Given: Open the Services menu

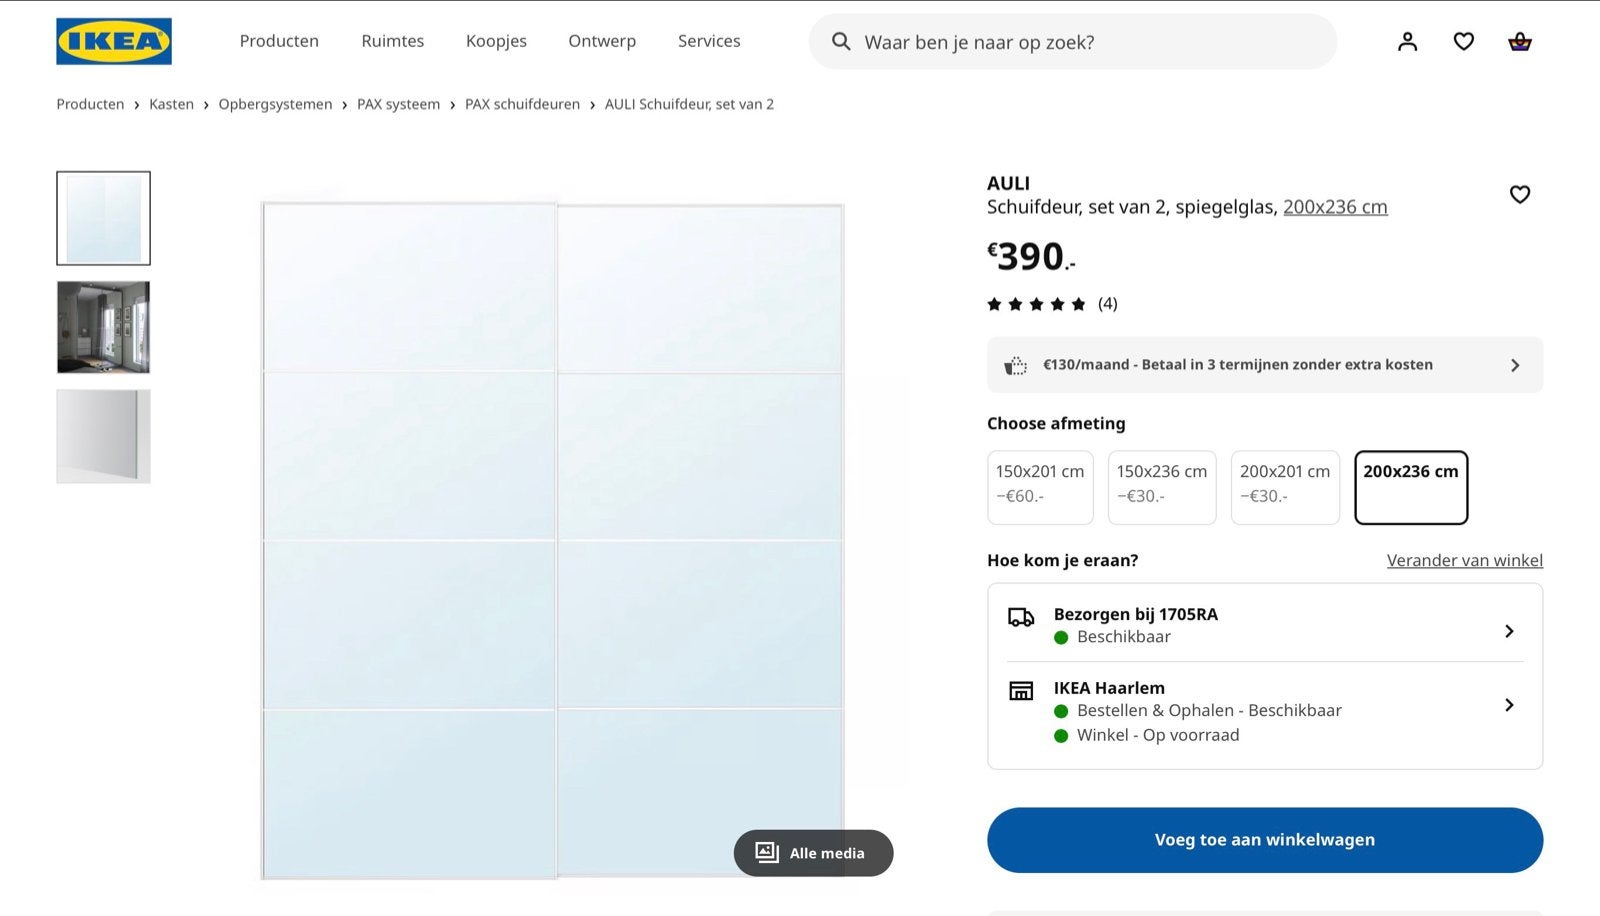Looking at the screenshot, I should (709, 41).
